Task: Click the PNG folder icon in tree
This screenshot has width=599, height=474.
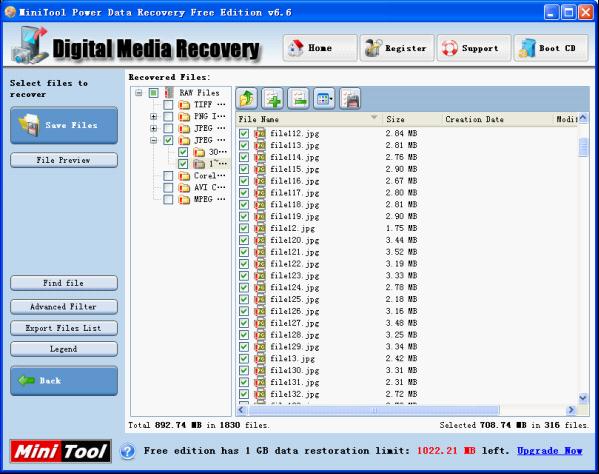Action: point(184,116)
